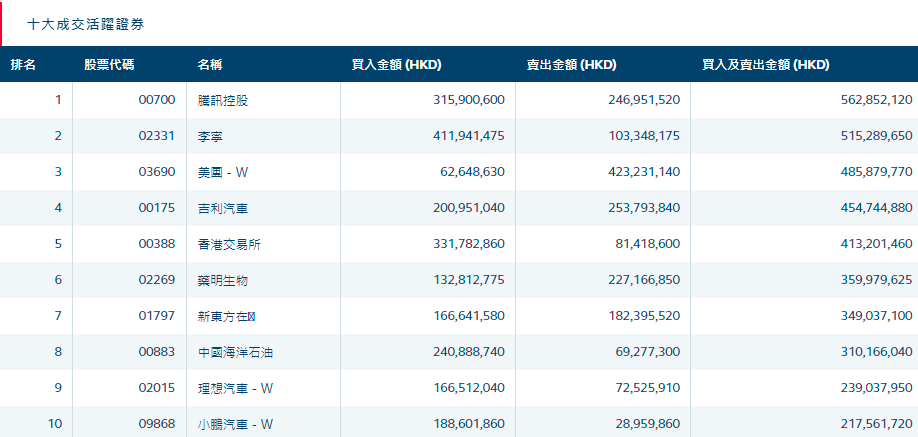Click buy amount 62,648,630
The height and width of the screenshot is (437, 918).
coord(472,172)
